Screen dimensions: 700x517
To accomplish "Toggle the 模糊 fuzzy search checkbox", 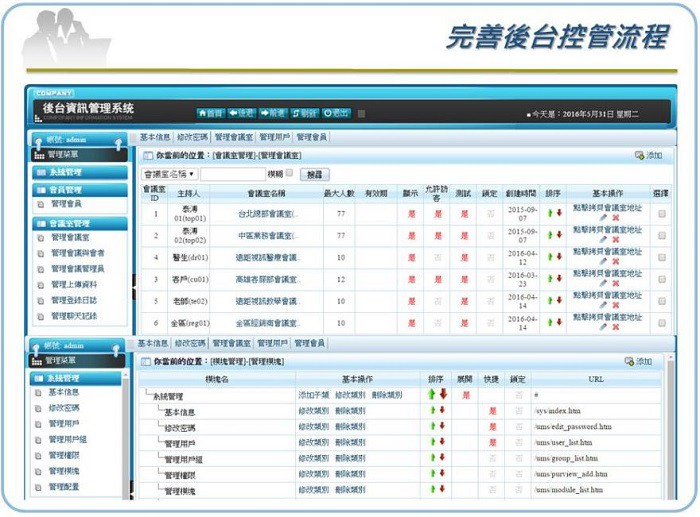I will click(x=289, y=173).
